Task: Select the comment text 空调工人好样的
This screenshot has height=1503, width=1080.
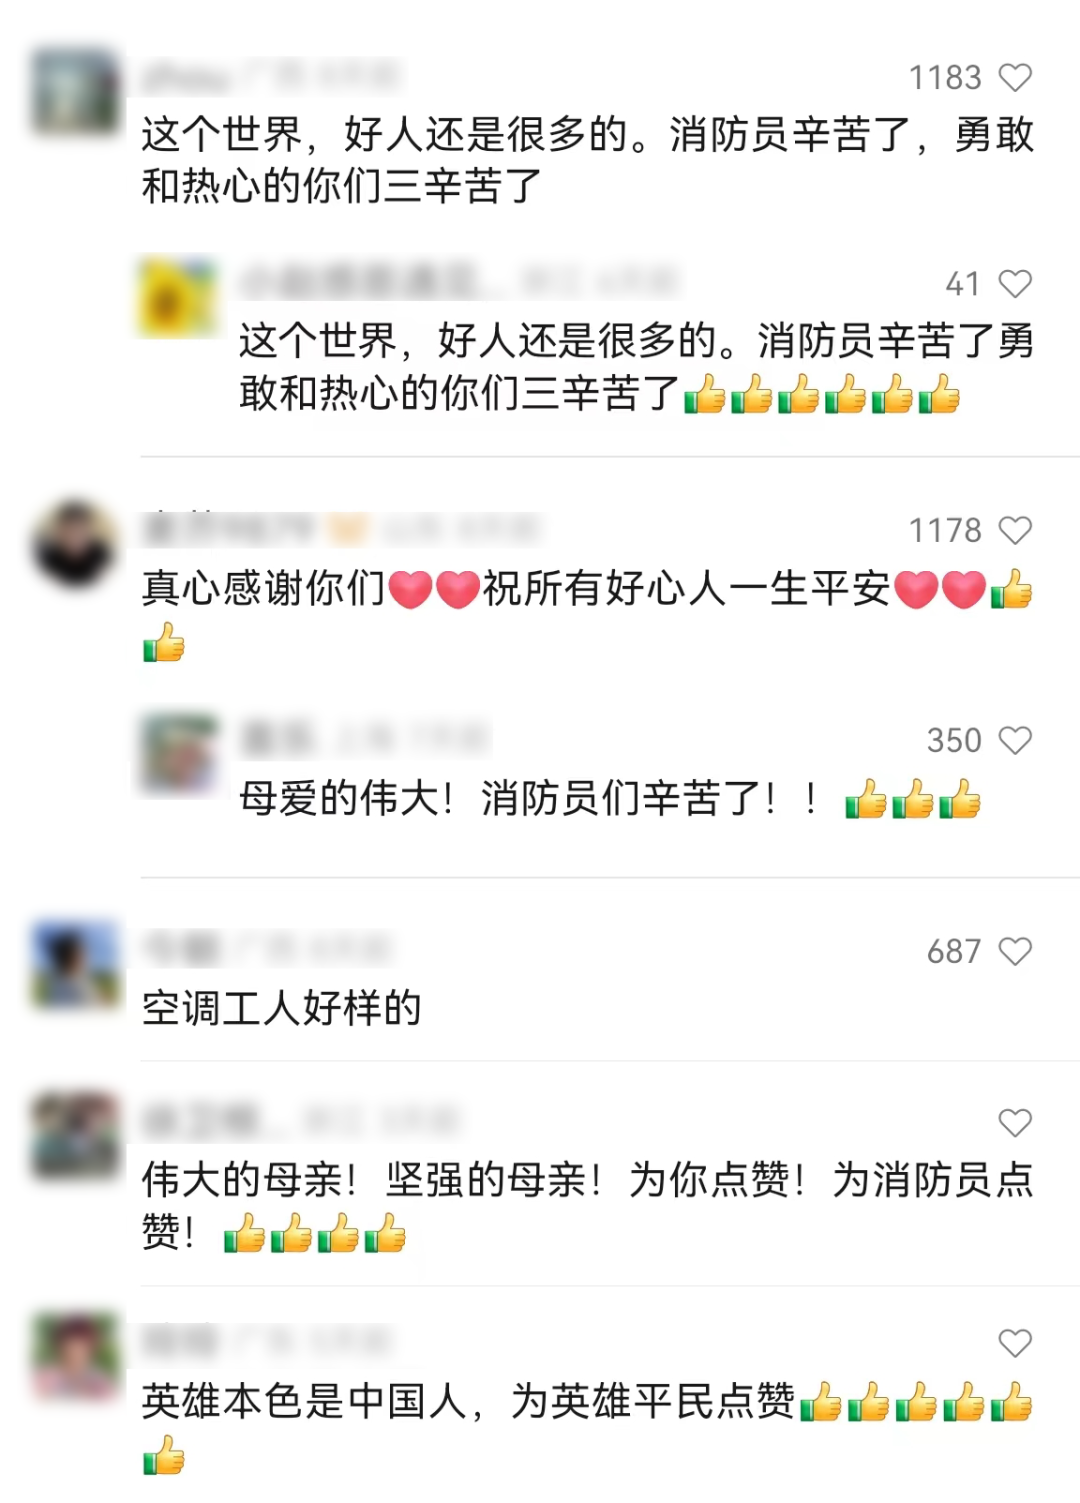Action: pos(282,1008)
